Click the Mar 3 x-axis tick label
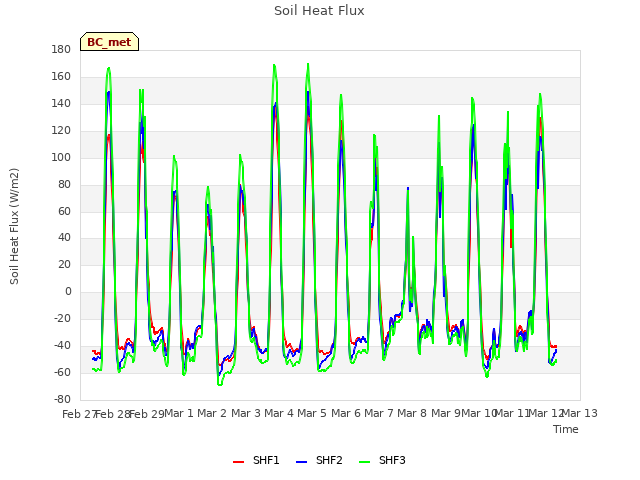The height and width of the screenshot is (480, 640). pyautogui.click(x=246, y=413)
